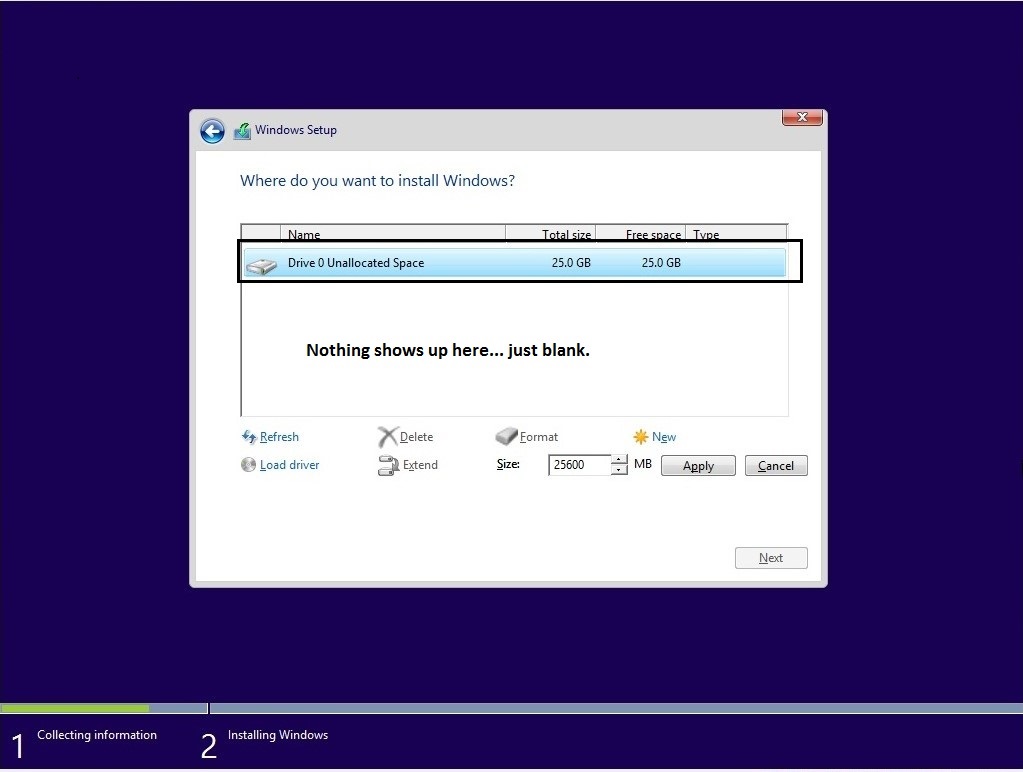Click into the Size input field
The height and width of the screenshot is (772, 1023).
pyautogui.click(x=579, y=465)
